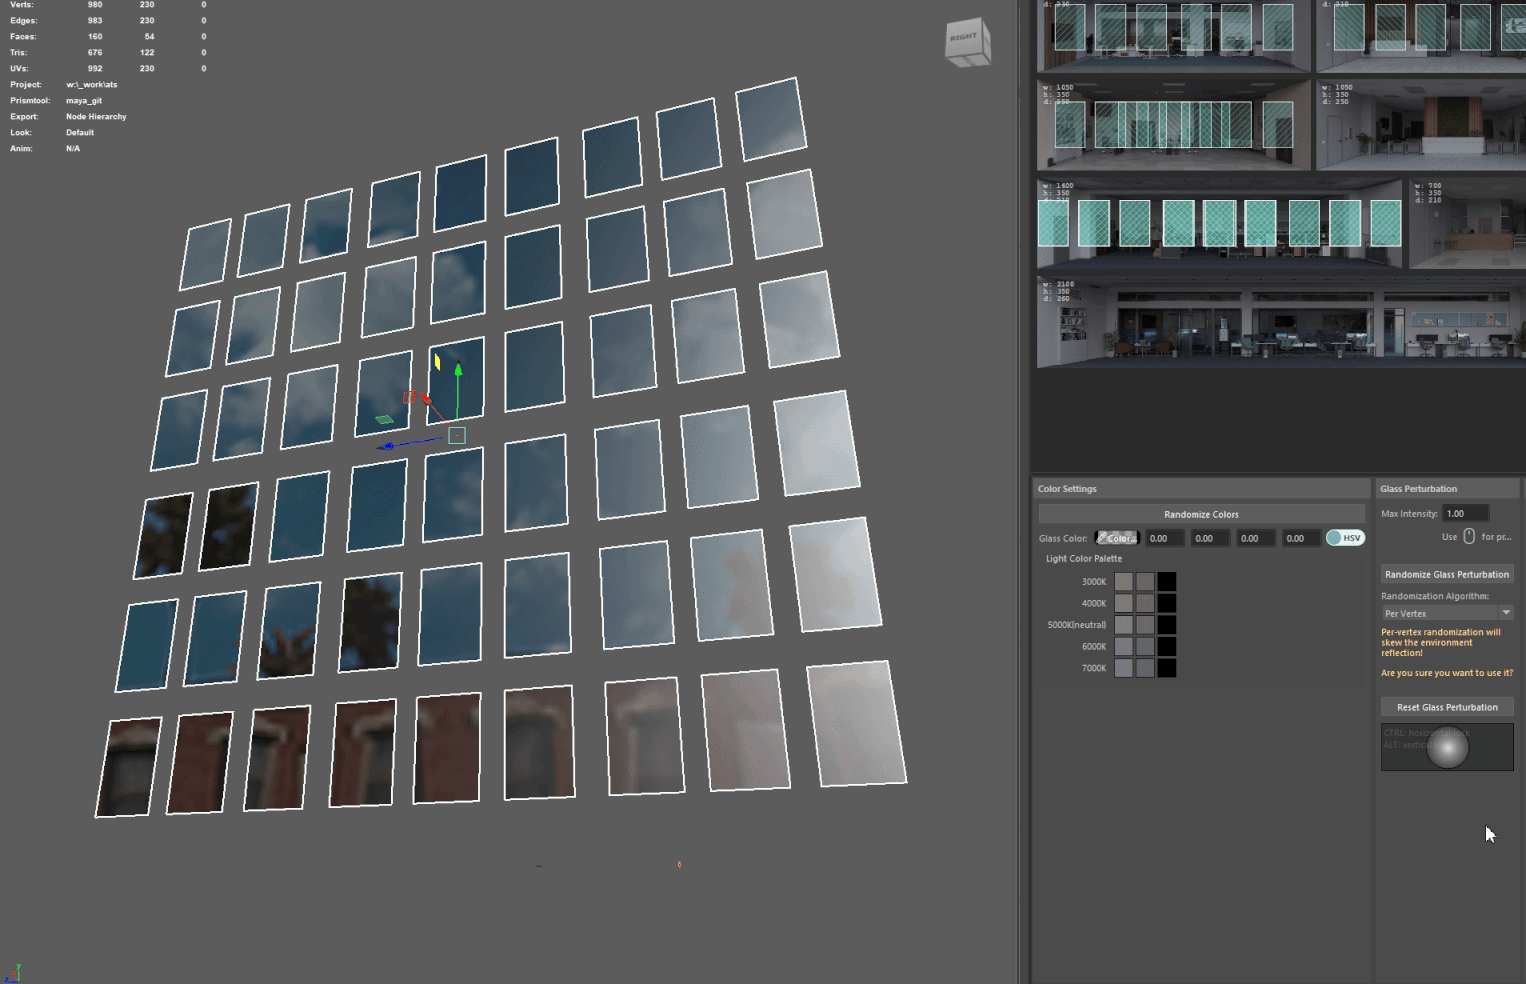The width and height of the screenshot is (1526, 984).
Task: Pick the second 4000K light color swatch
Action: pos(1145,603)
